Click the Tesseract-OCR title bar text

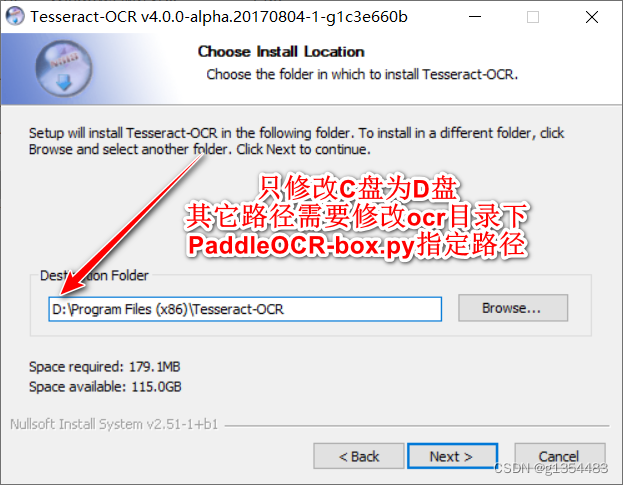[x=219, y=17]
